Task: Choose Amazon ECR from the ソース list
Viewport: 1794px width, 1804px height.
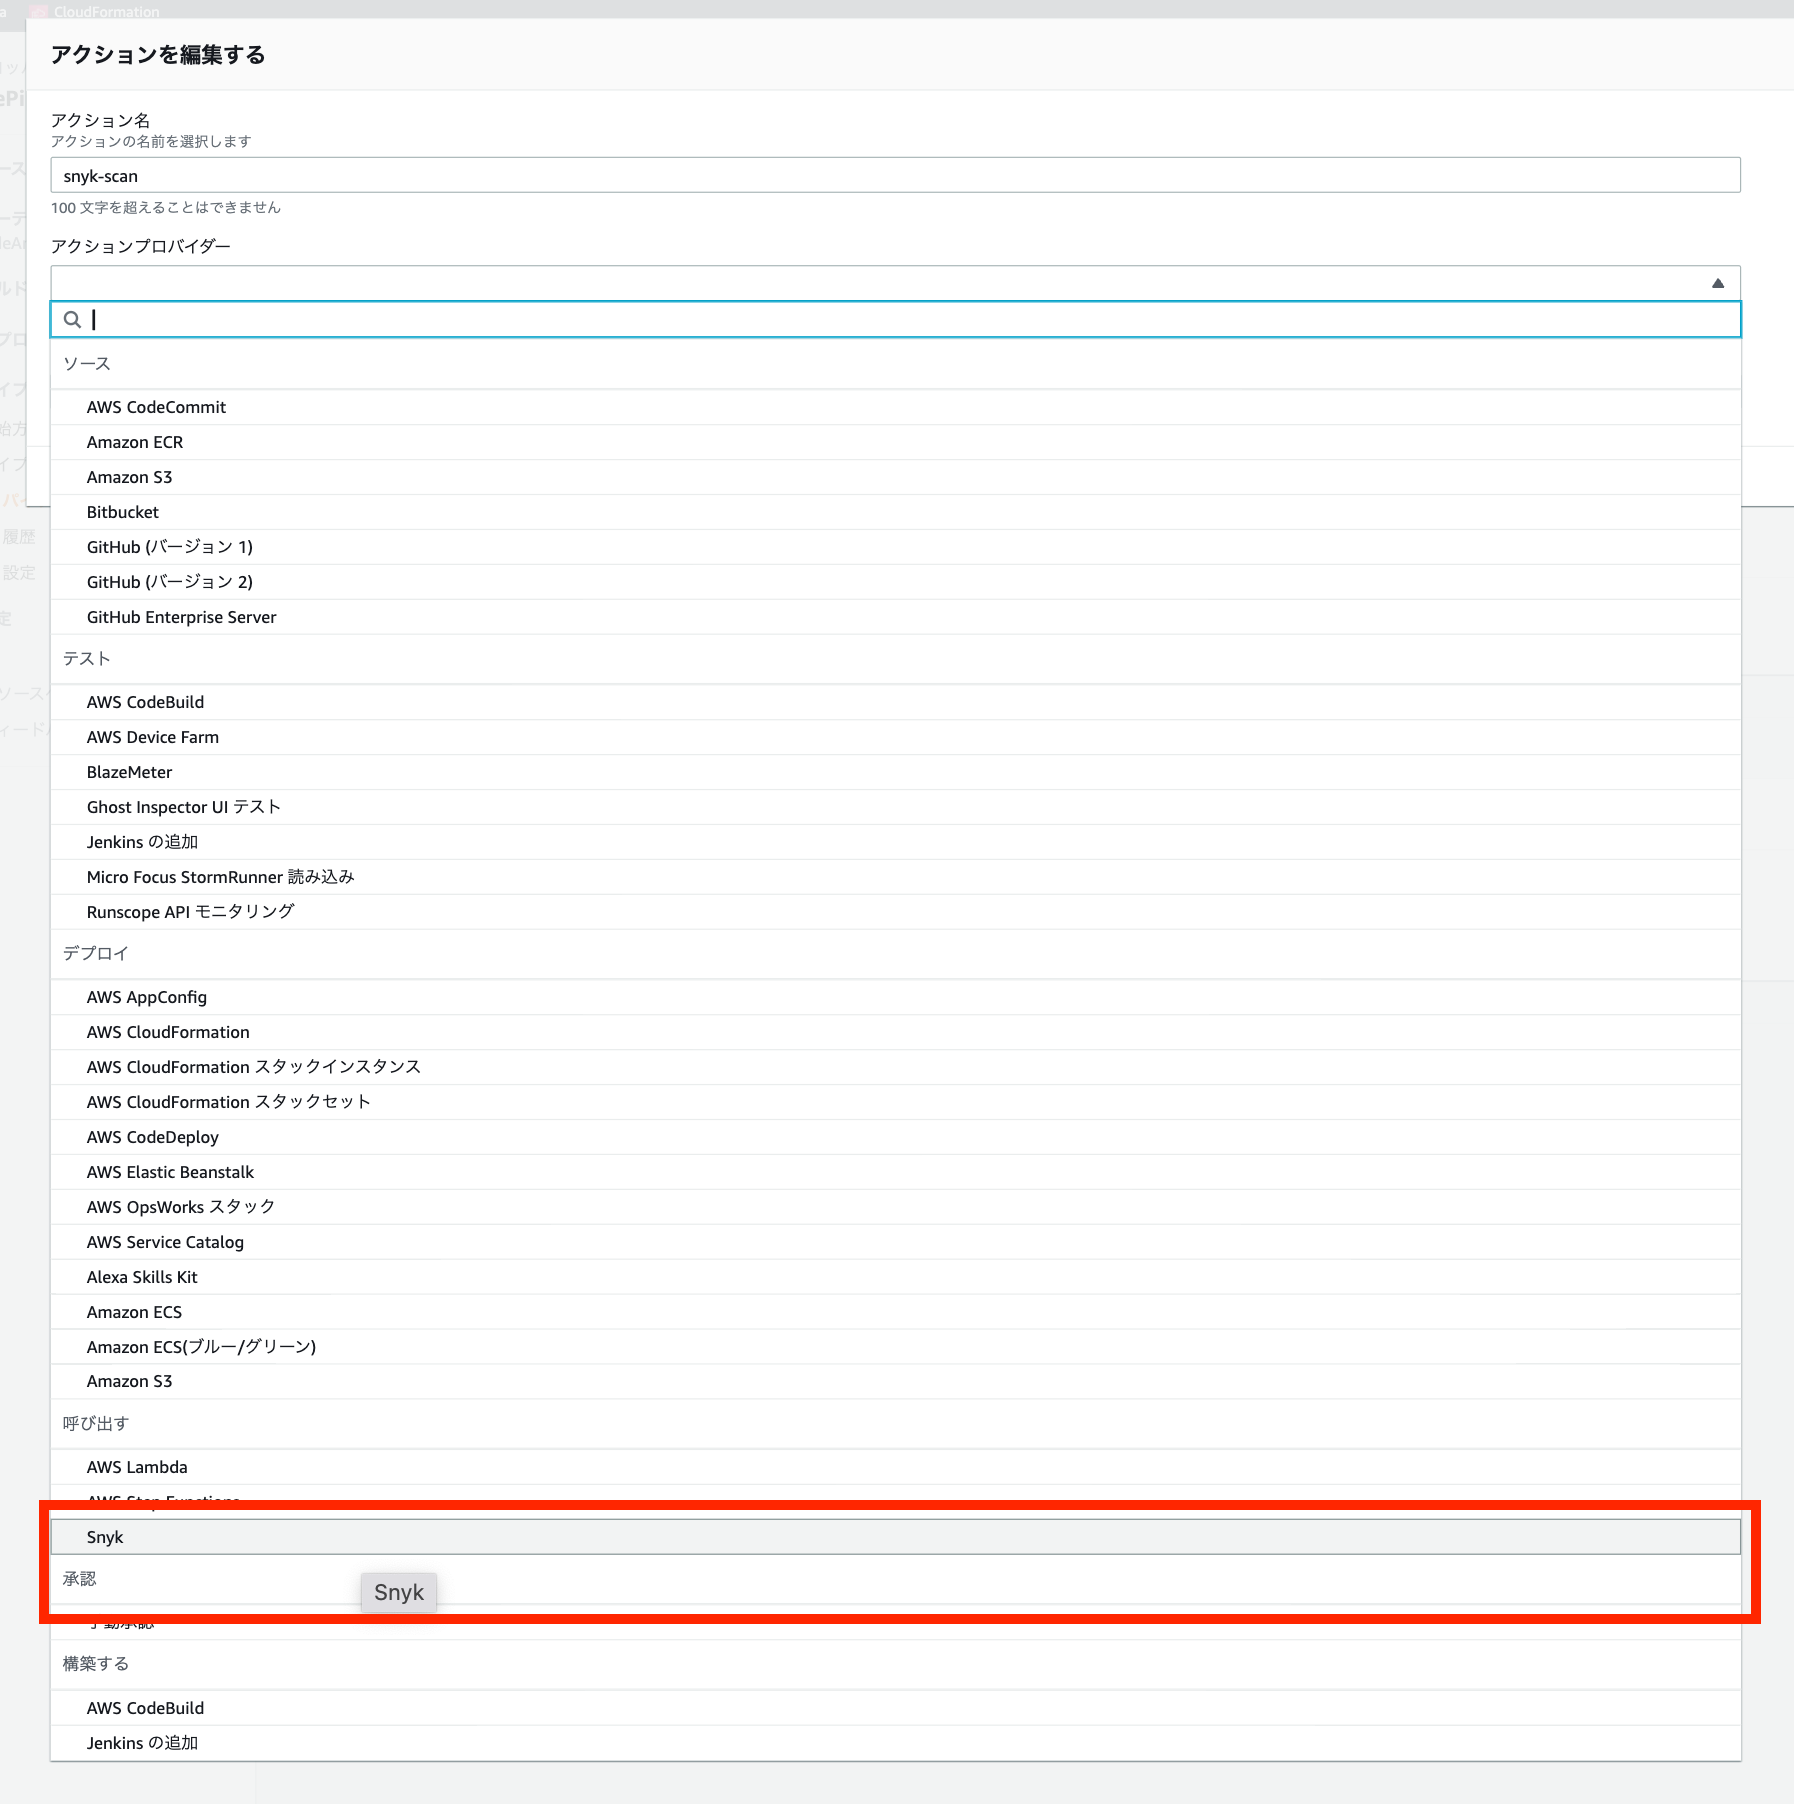Action: tap(134, 442)
